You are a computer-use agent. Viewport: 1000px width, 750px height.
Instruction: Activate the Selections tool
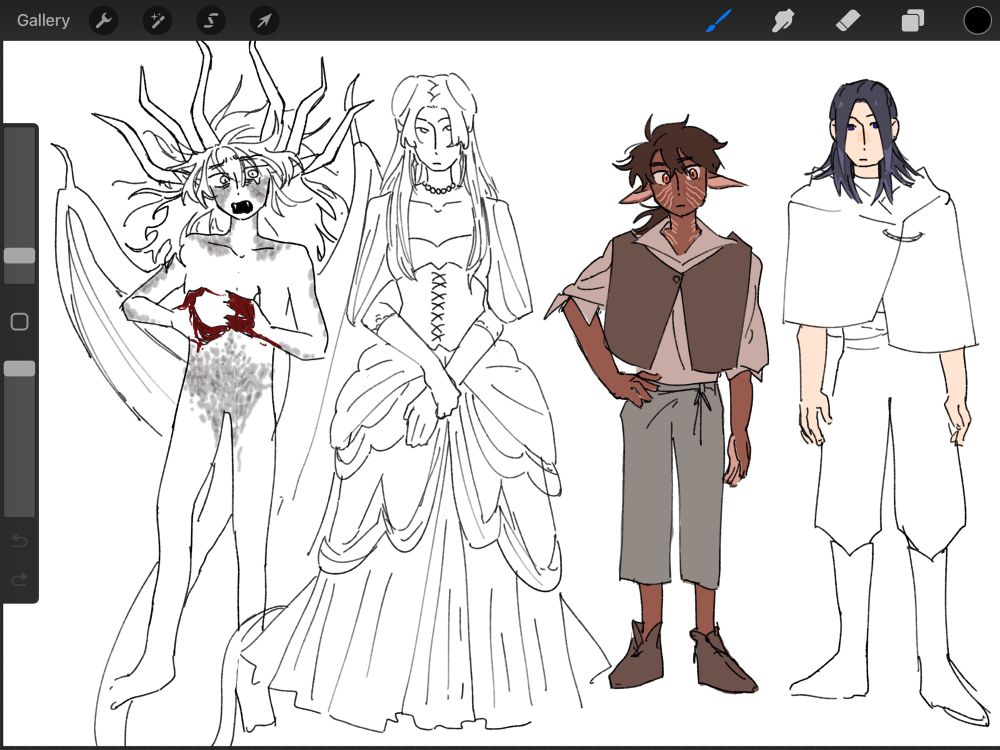coord(210,20)
